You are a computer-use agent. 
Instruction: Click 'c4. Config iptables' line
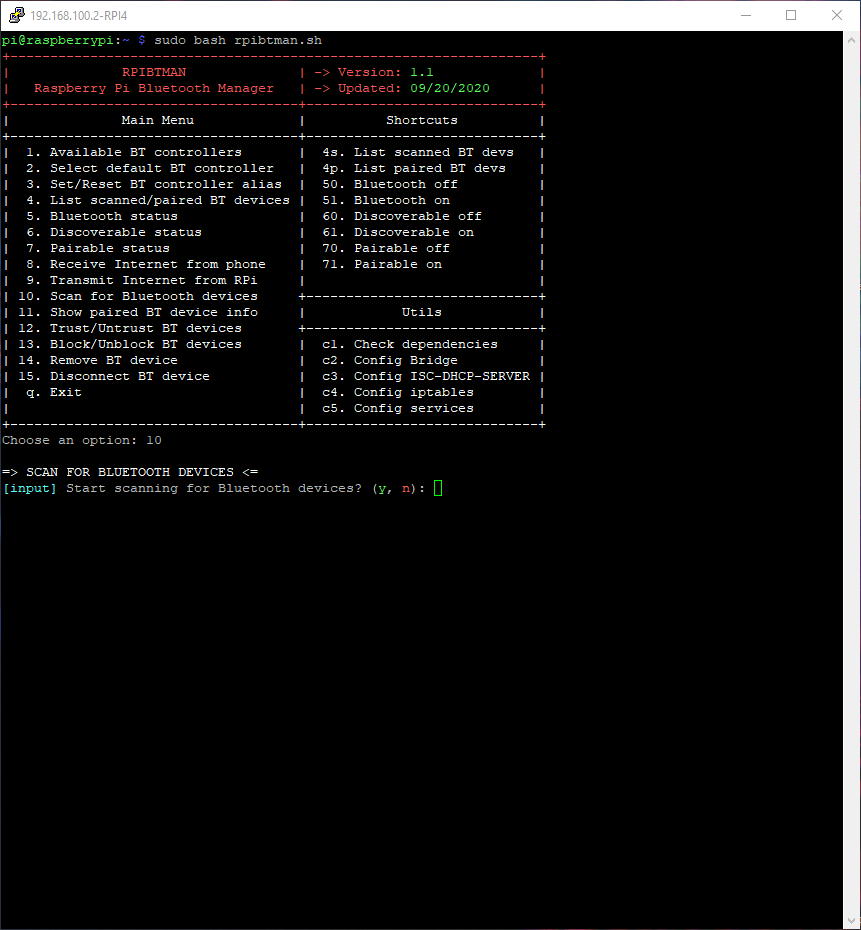[398, 393]
